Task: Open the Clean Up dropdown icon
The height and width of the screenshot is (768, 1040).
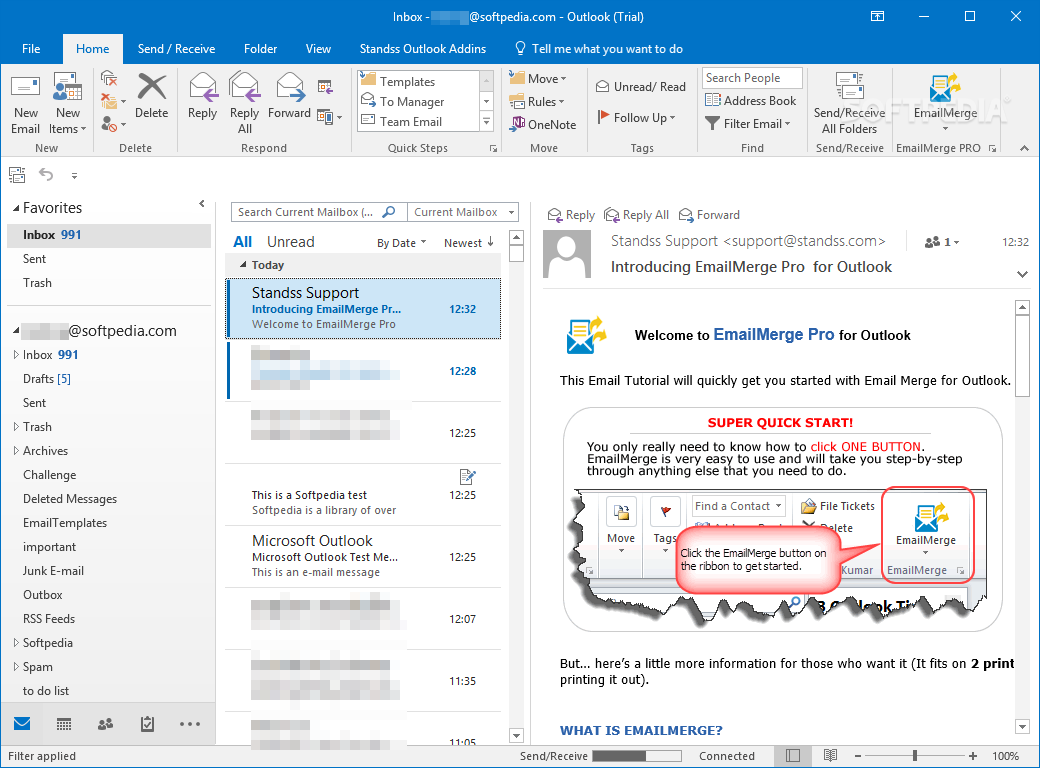Action: 113,101
